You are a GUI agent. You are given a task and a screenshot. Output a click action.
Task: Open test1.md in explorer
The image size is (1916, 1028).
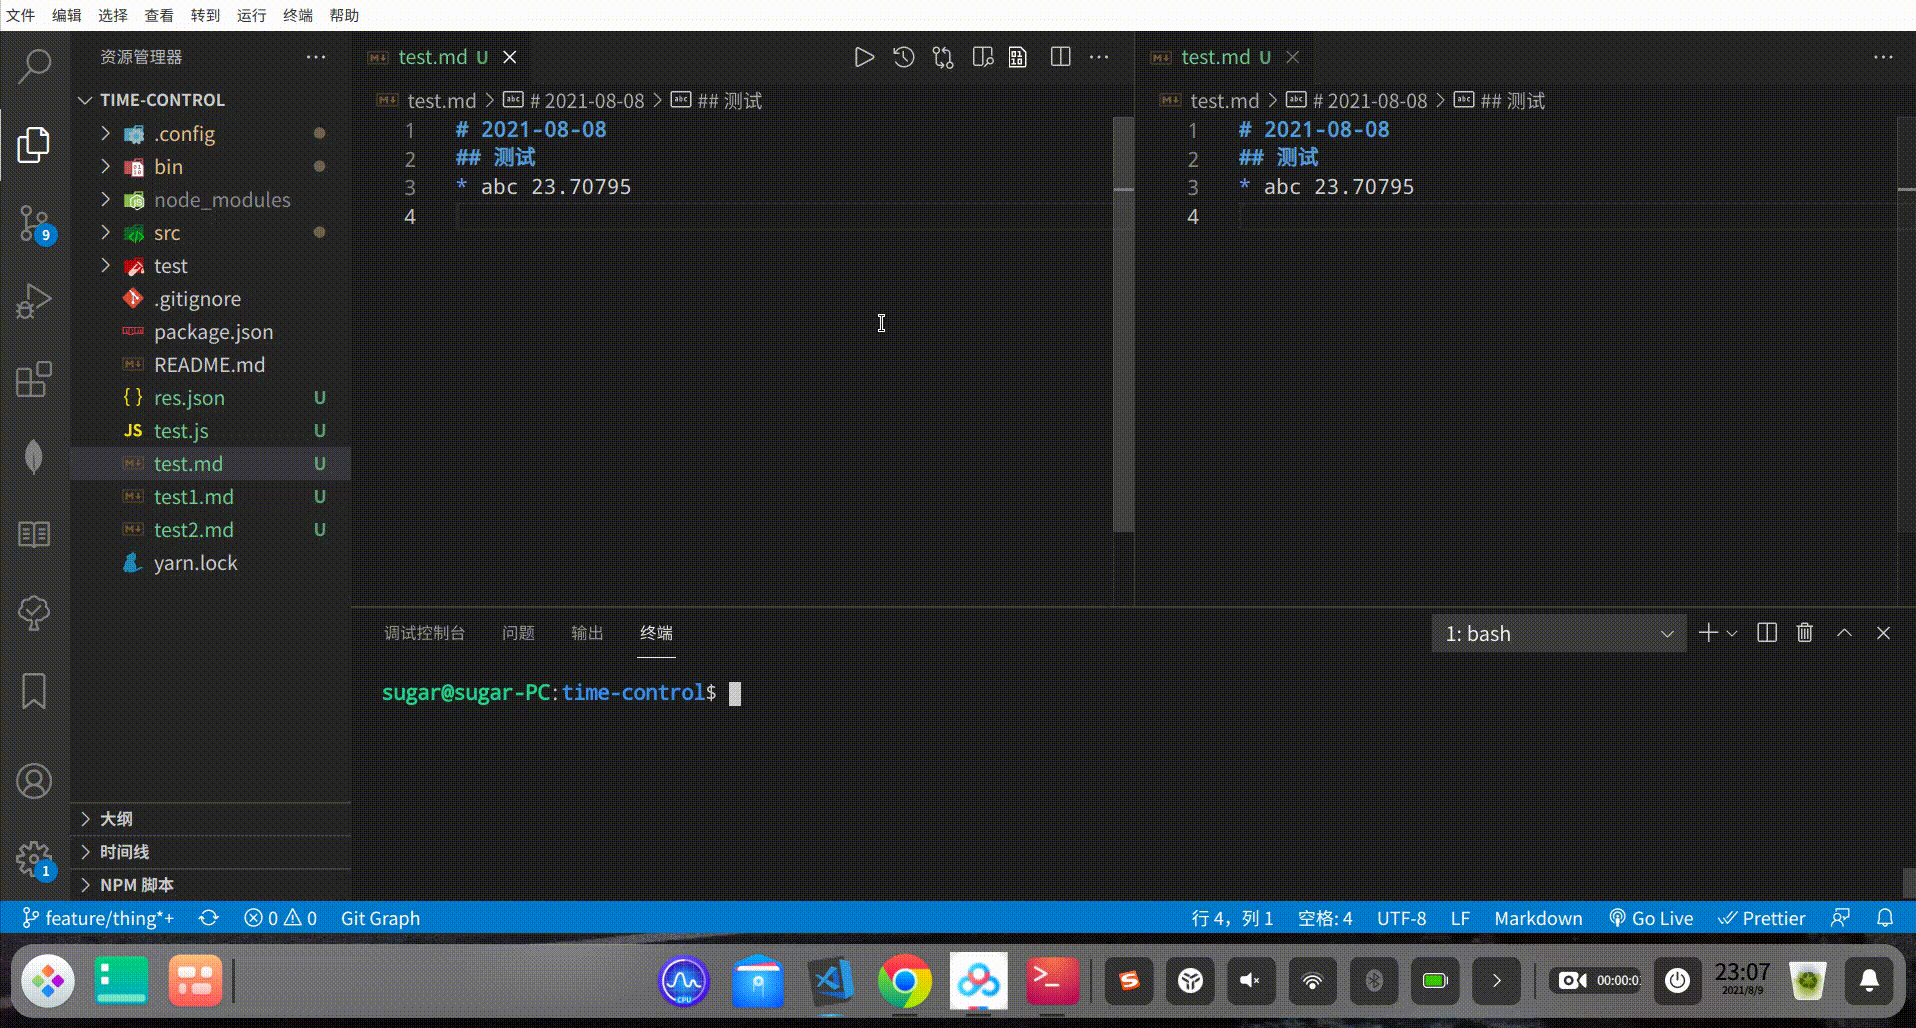[x=211, y=496]
